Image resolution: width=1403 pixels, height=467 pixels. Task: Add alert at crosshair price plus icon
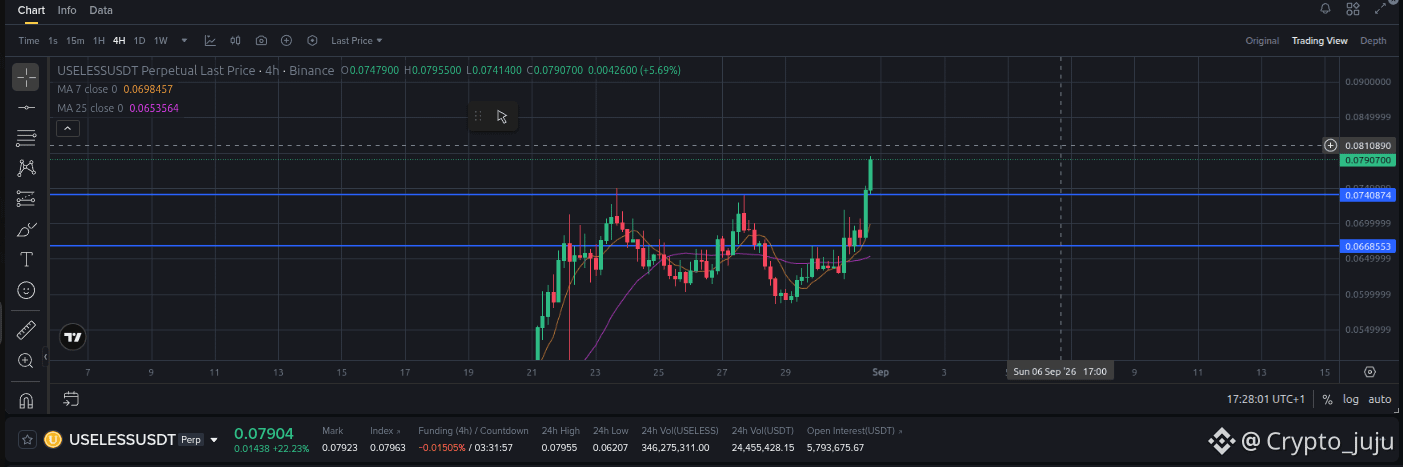pyautogui.click(x=1331, y=145)
